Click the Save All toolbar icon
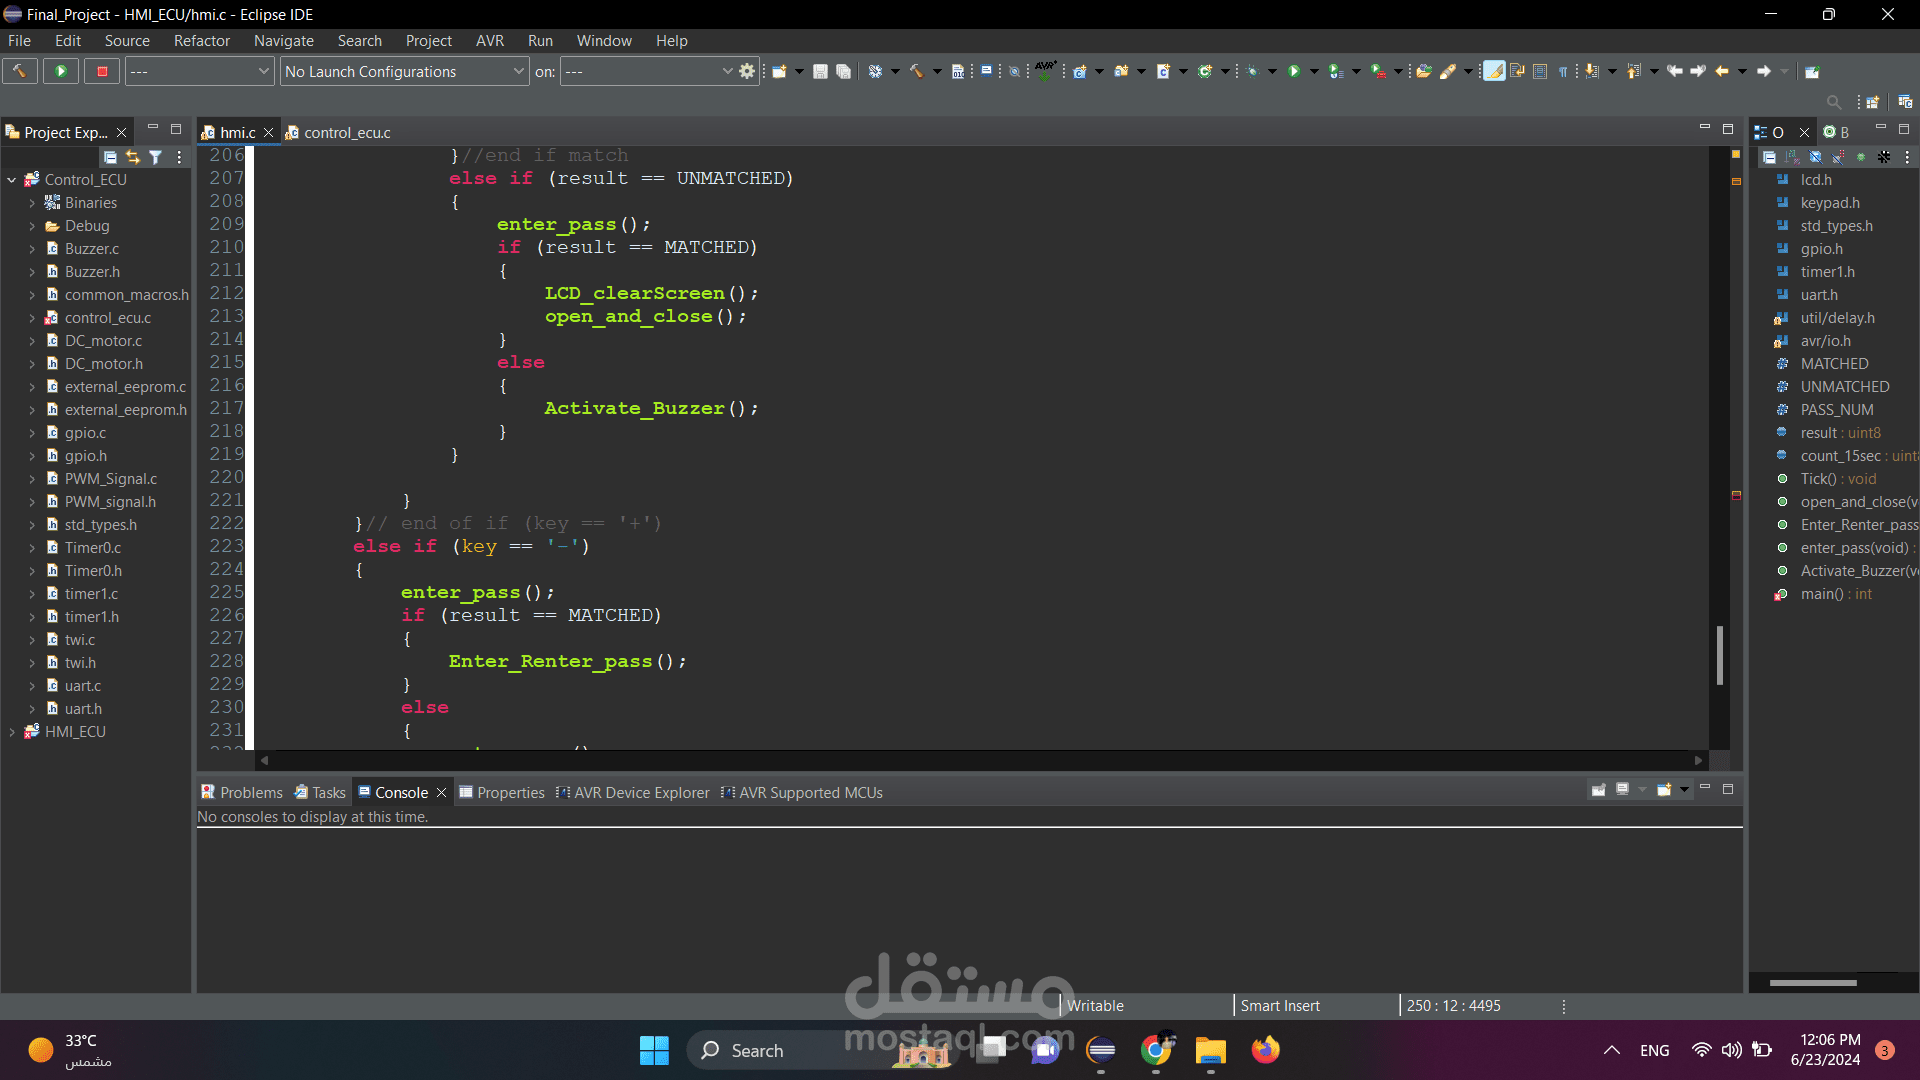This screenshot has width=1920, height=1080. 843,71
